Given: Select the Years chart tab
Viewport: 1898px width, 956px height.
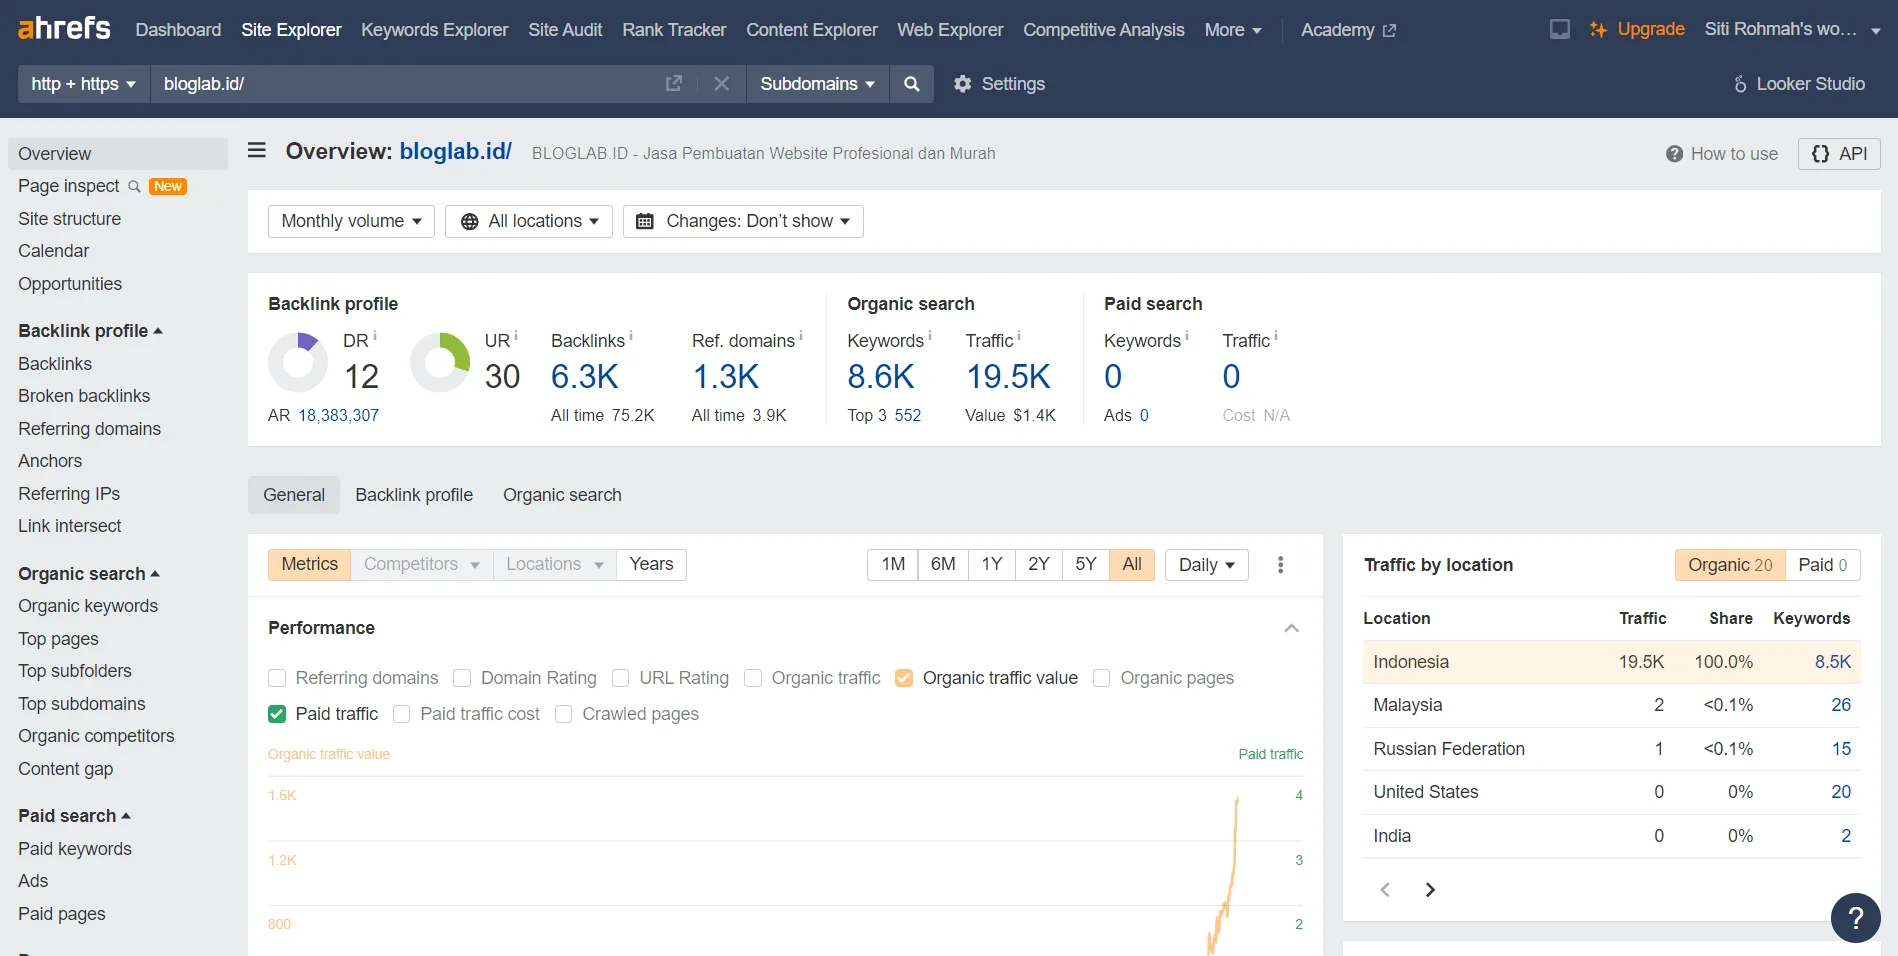Looking at the screenshot, I should [x=651, y=565].
